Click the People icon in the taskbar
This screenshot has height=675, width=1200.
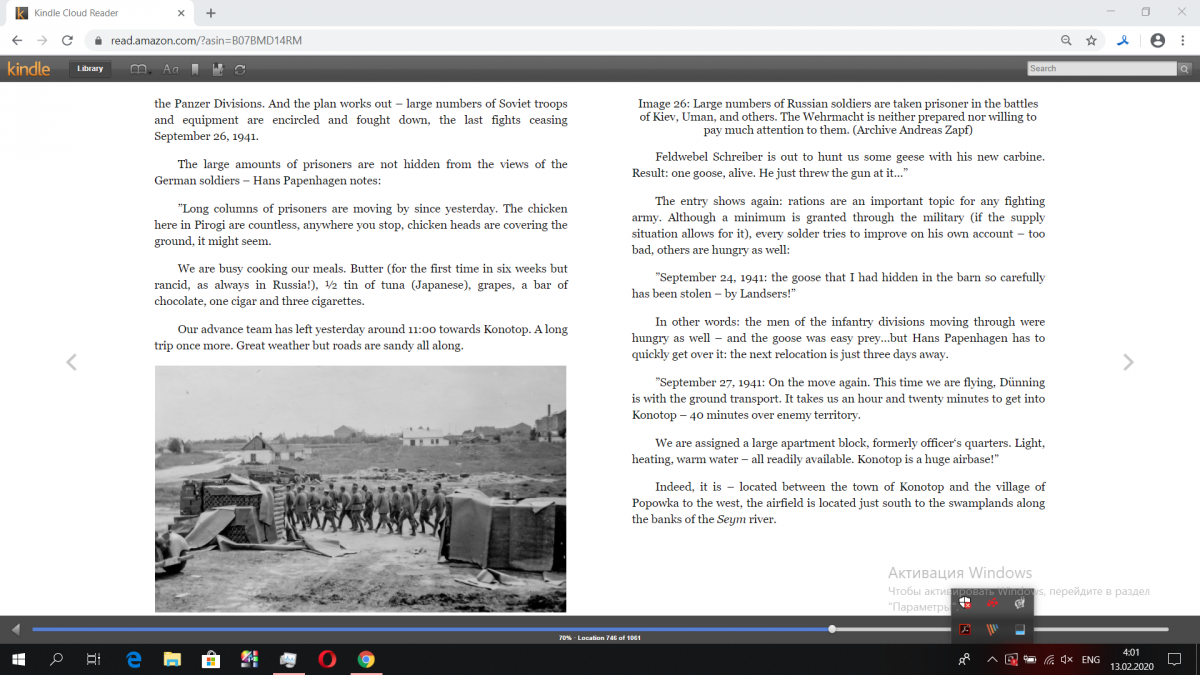pos(964,660)
